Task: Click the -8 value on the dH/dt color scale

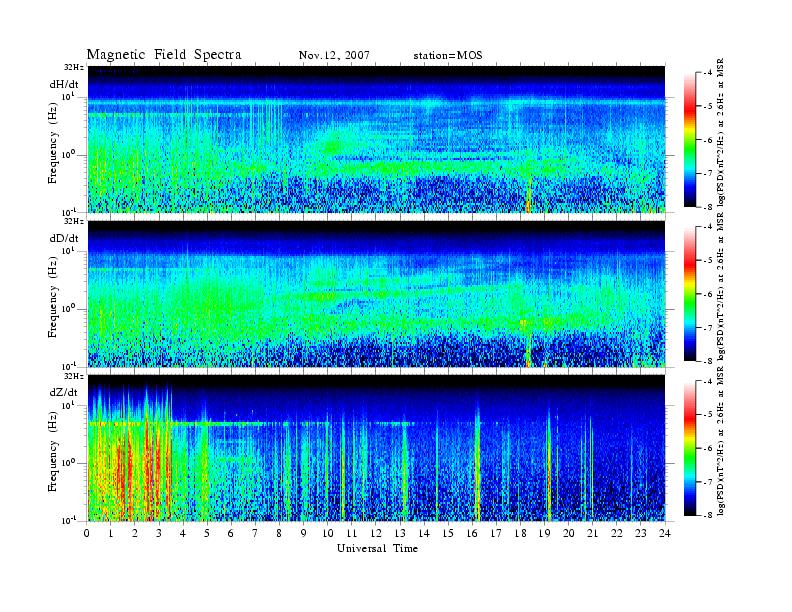Action: (709, 207)
